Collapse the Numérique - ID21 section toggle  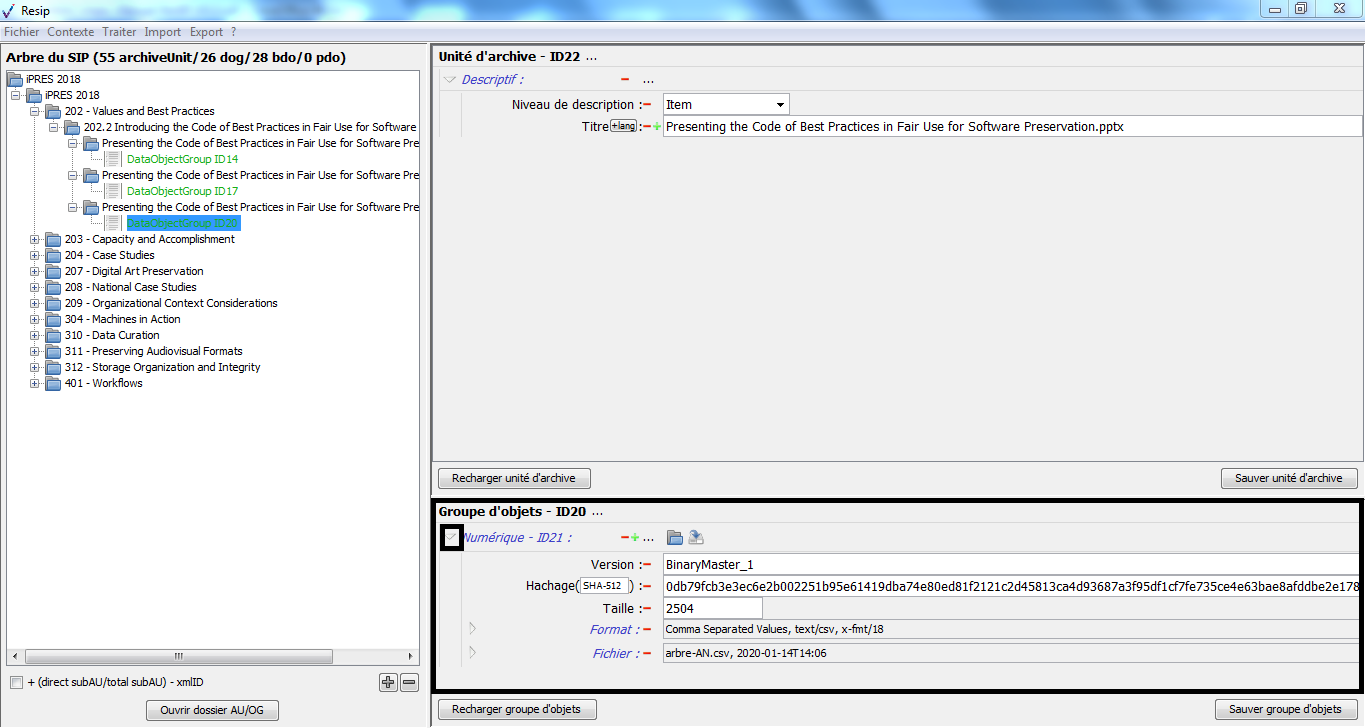451,538
